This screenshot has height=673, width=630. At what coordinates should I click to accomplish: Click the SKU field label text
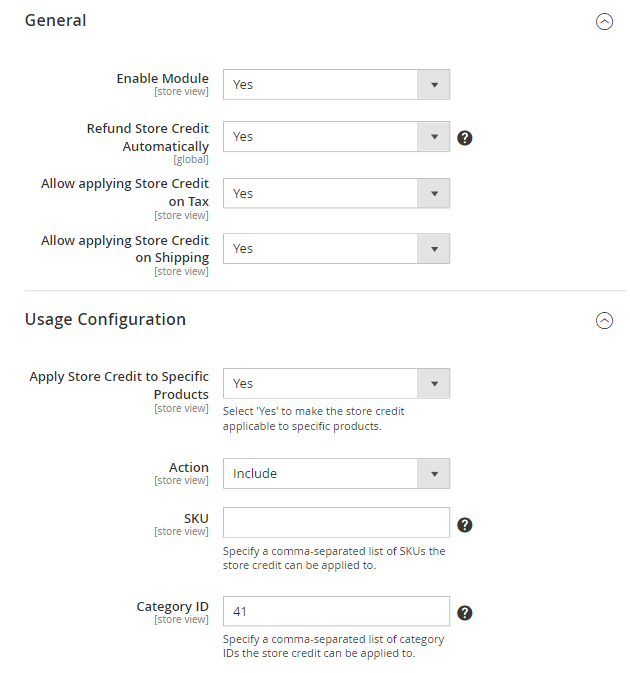[x=196, y=519]
